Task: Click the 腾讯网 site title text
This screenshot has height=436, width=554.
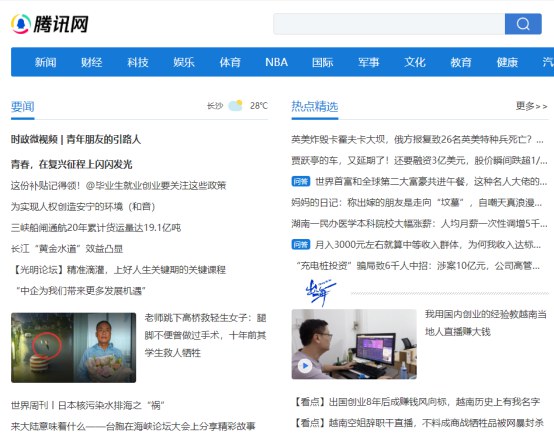Action: click(x=61, y=24)
